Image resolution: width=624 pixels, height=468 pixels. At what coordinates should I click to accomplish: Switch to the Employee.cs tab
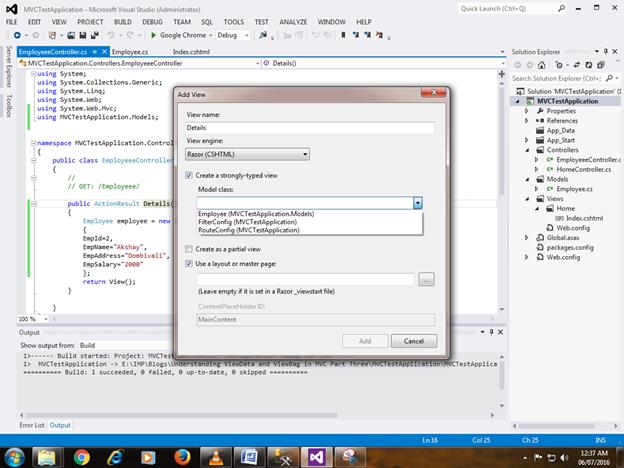coord(130,50)
